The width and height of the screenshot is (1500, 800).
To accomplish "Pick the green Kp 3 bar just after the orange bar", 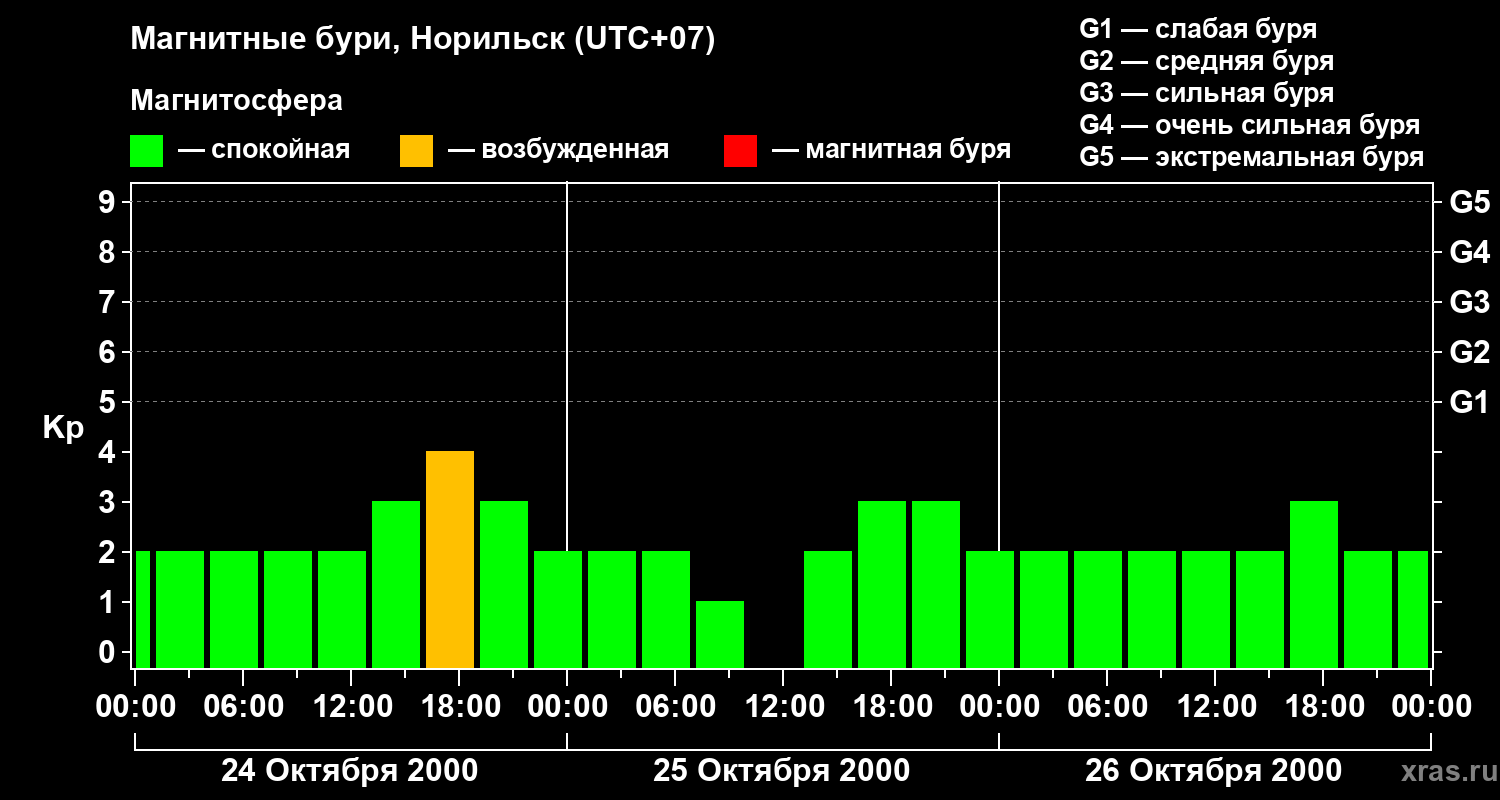I will click(x=504, y=584).
